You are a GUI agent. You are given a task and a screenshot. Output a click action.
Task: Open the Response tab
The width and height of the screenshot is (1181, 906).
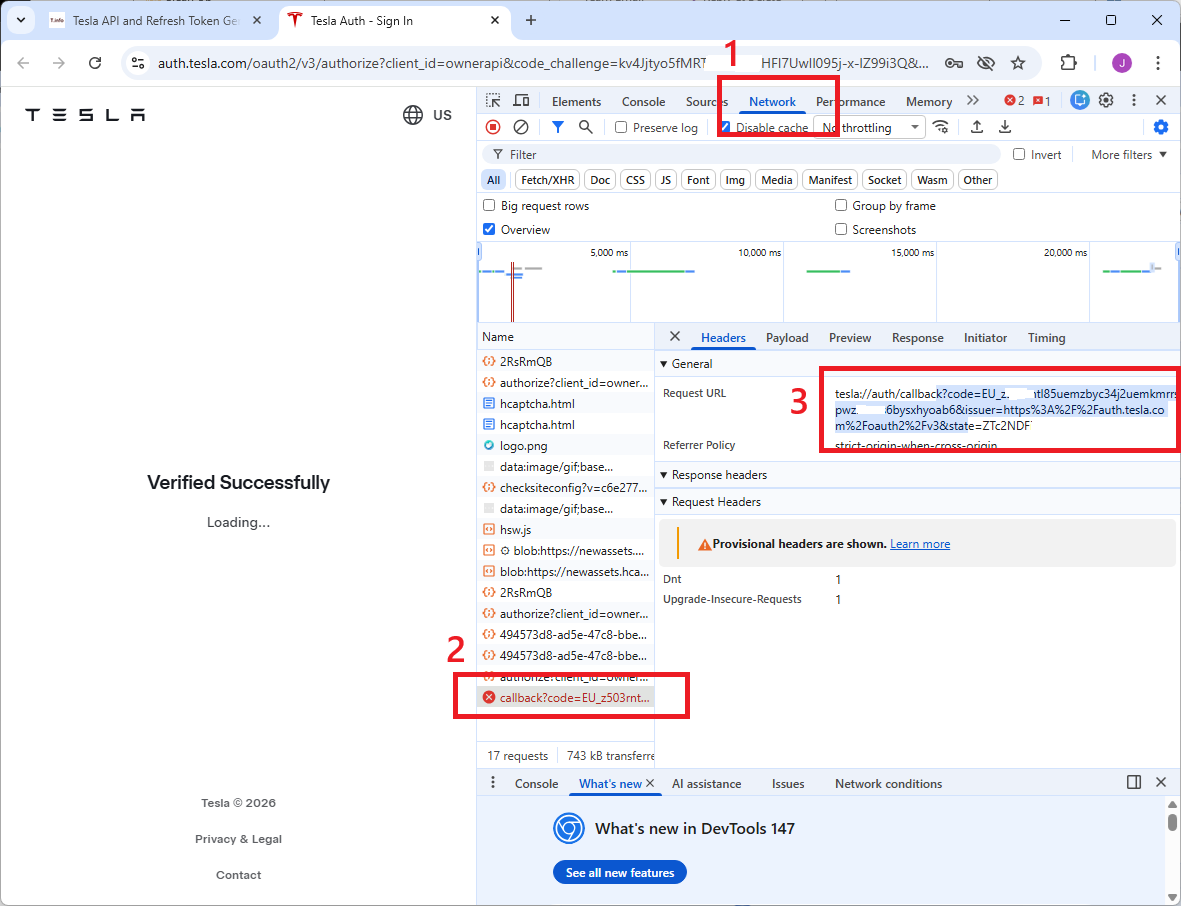tap(917, 338)
